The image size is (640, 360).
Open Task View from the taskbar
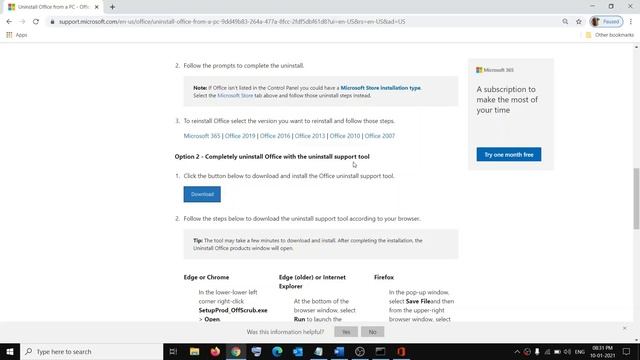tap(173, 351)
